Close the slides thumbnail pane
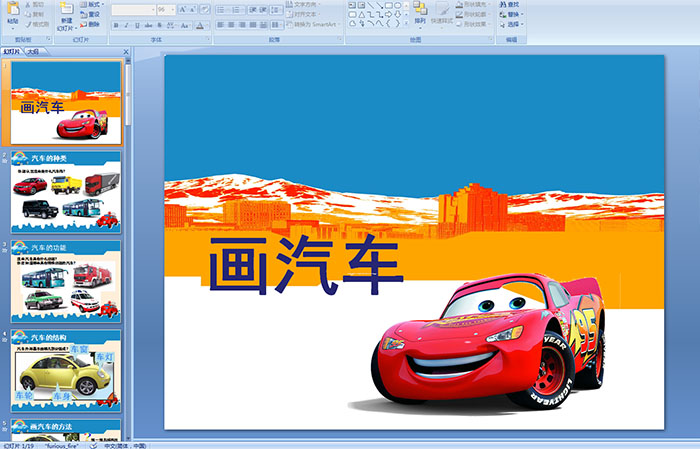Viewport: 700px width, 449px height. click(126, 52)
